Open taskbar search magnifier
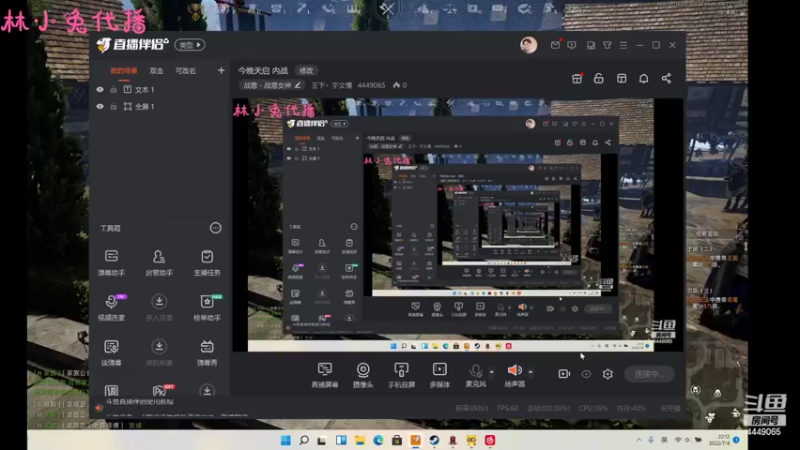 pos(304,440)
